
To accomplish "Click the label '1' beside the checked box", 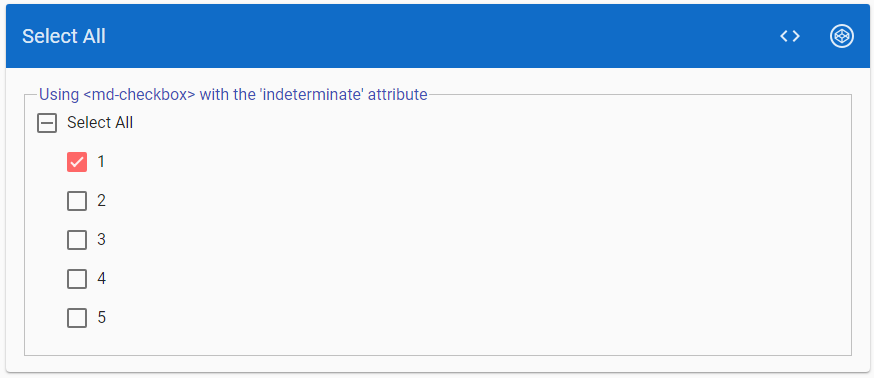I will [x=101, y=161].
